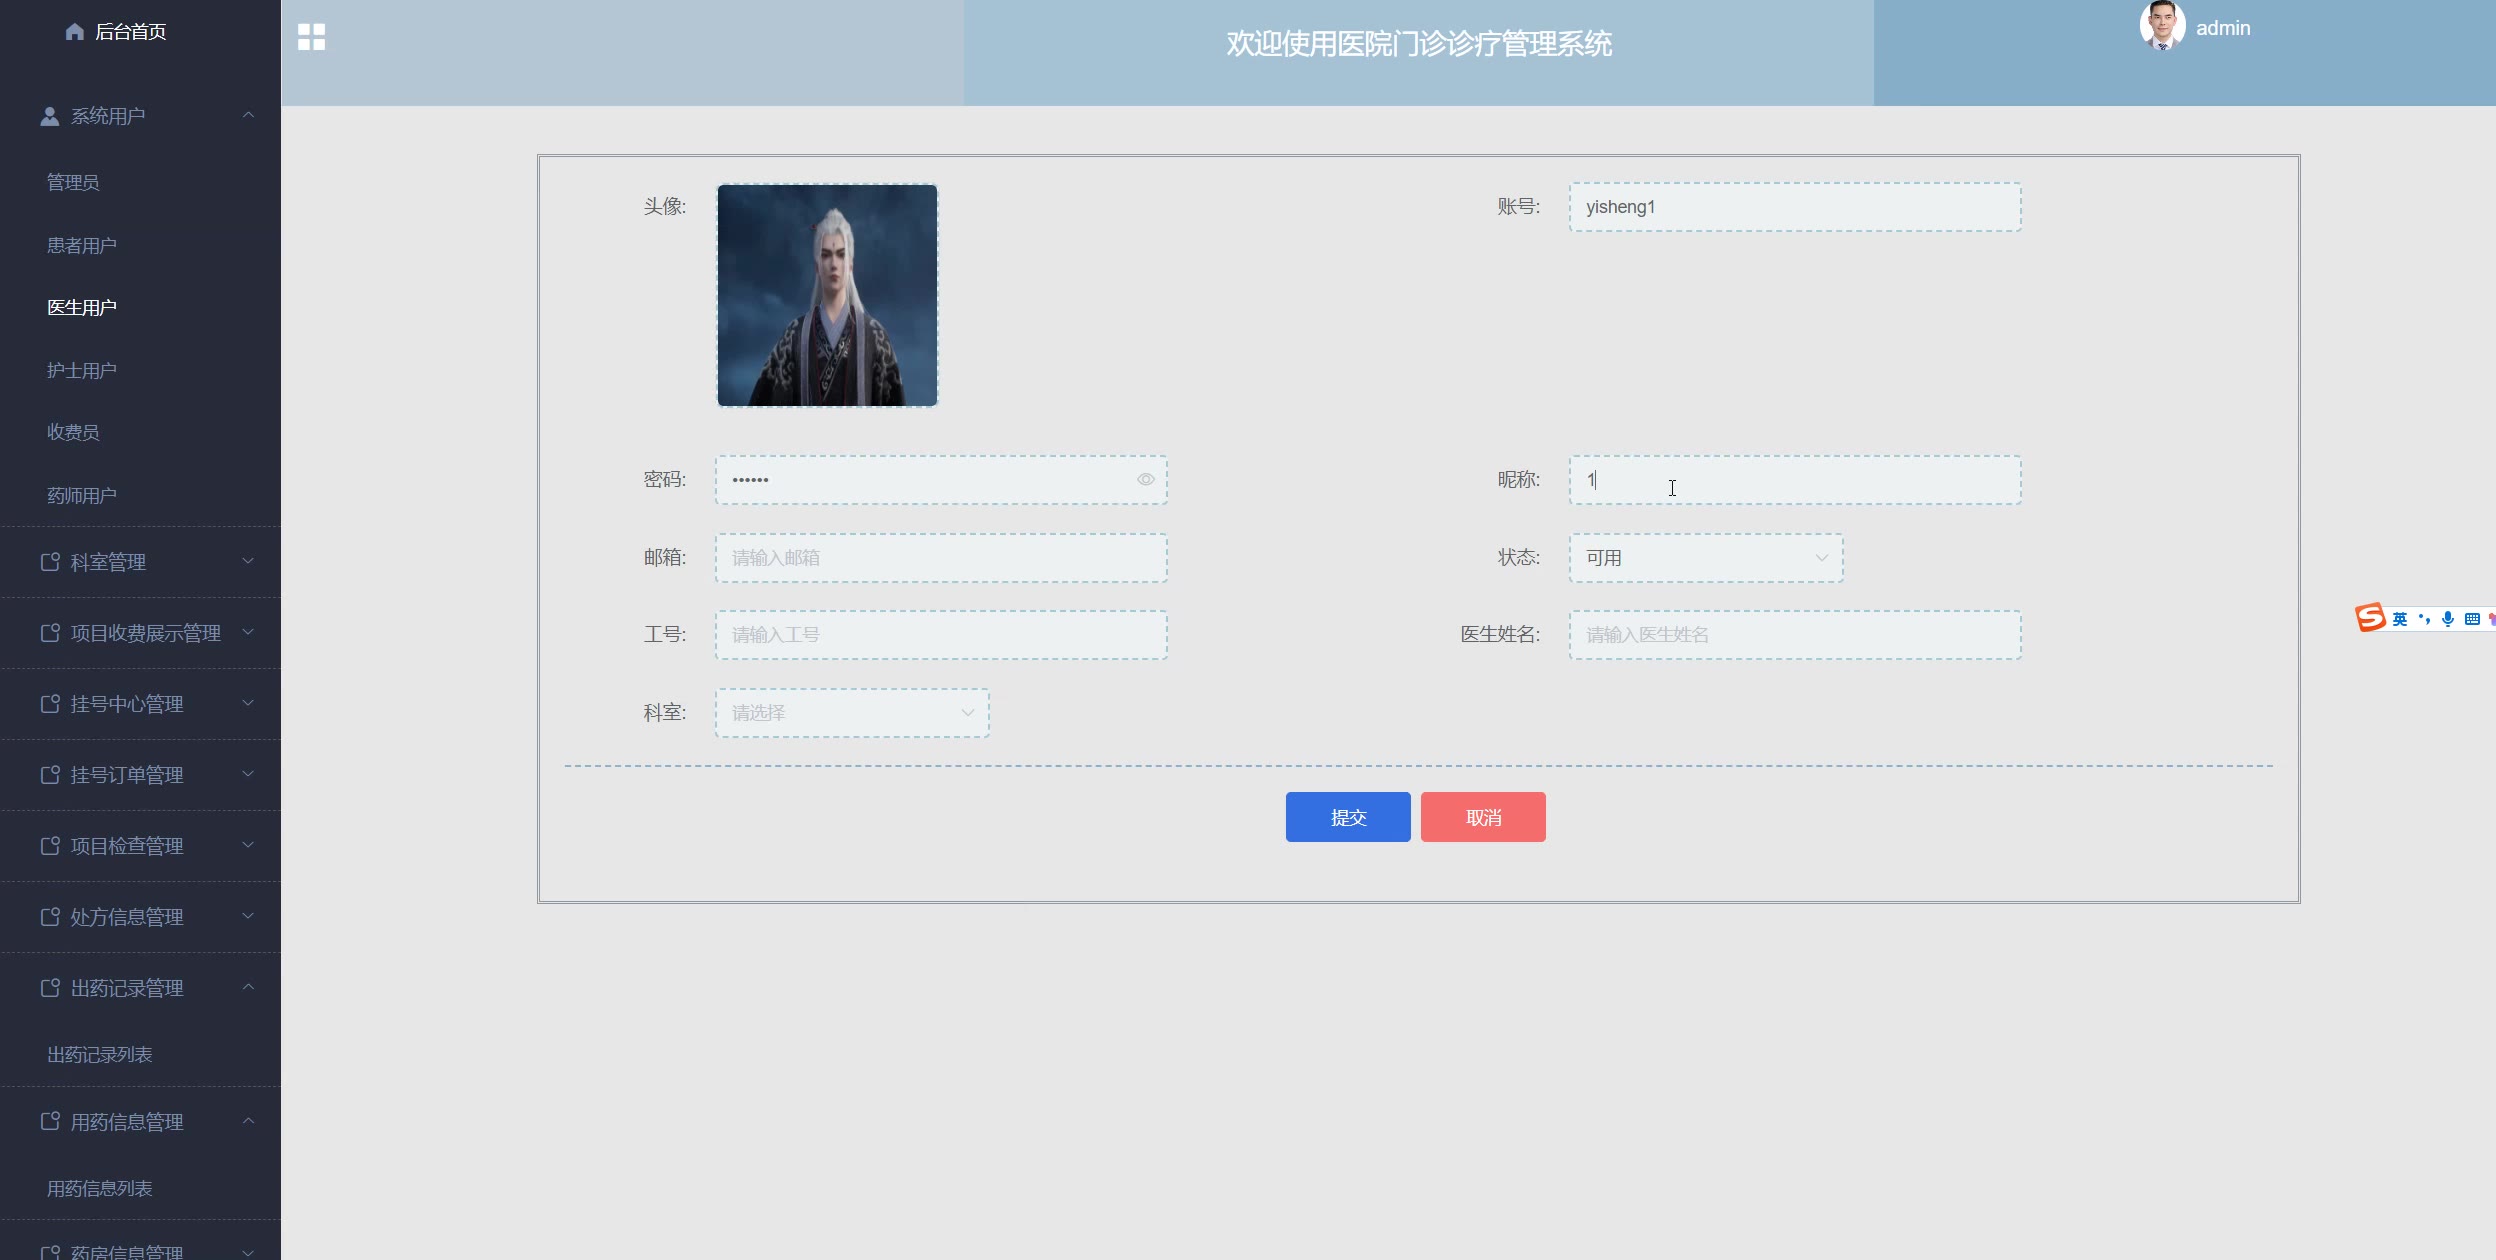Image resolution: width=2496 pixels, height=1260 pixels.
Task: Switch the Sogou 英 language mode indicator
Action: point(2400,619)
